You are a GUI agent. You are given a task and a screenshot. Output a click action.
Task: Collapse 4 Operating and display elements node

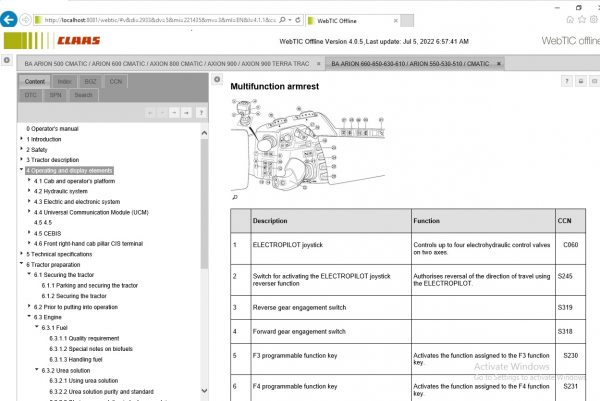[x=22, y=170]
